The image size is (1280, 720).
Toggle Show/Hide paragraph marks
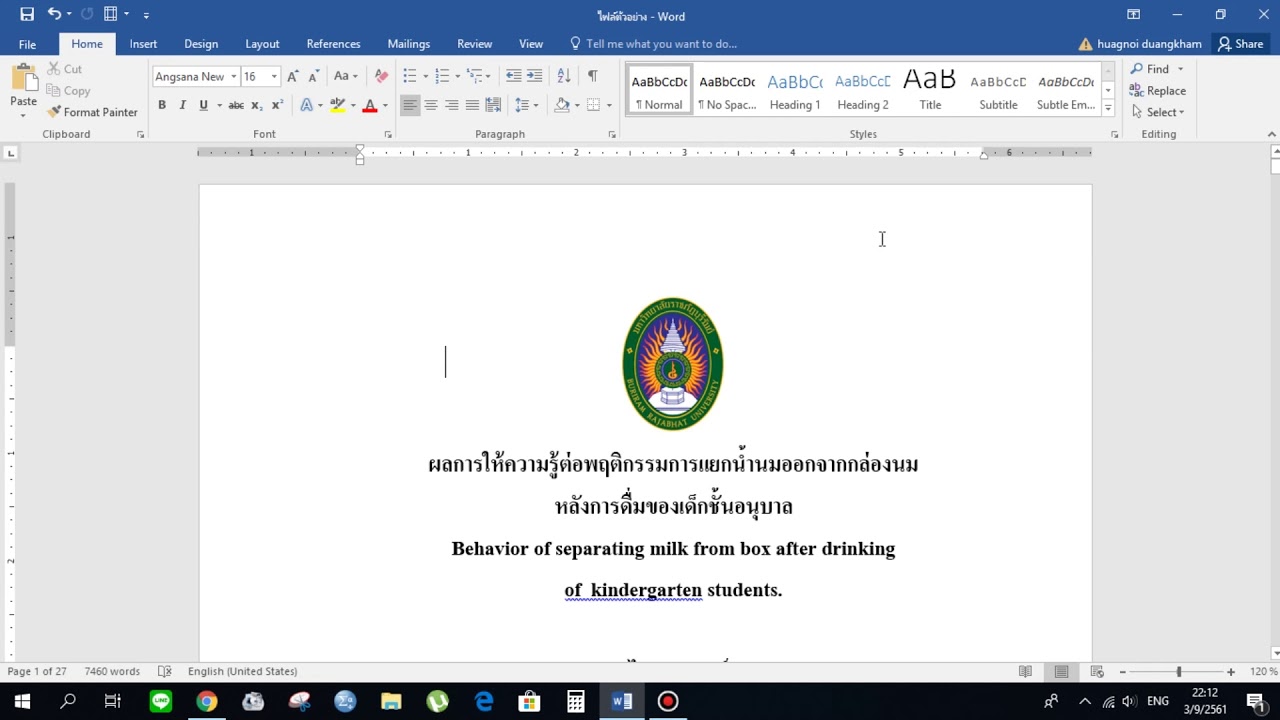592,76
